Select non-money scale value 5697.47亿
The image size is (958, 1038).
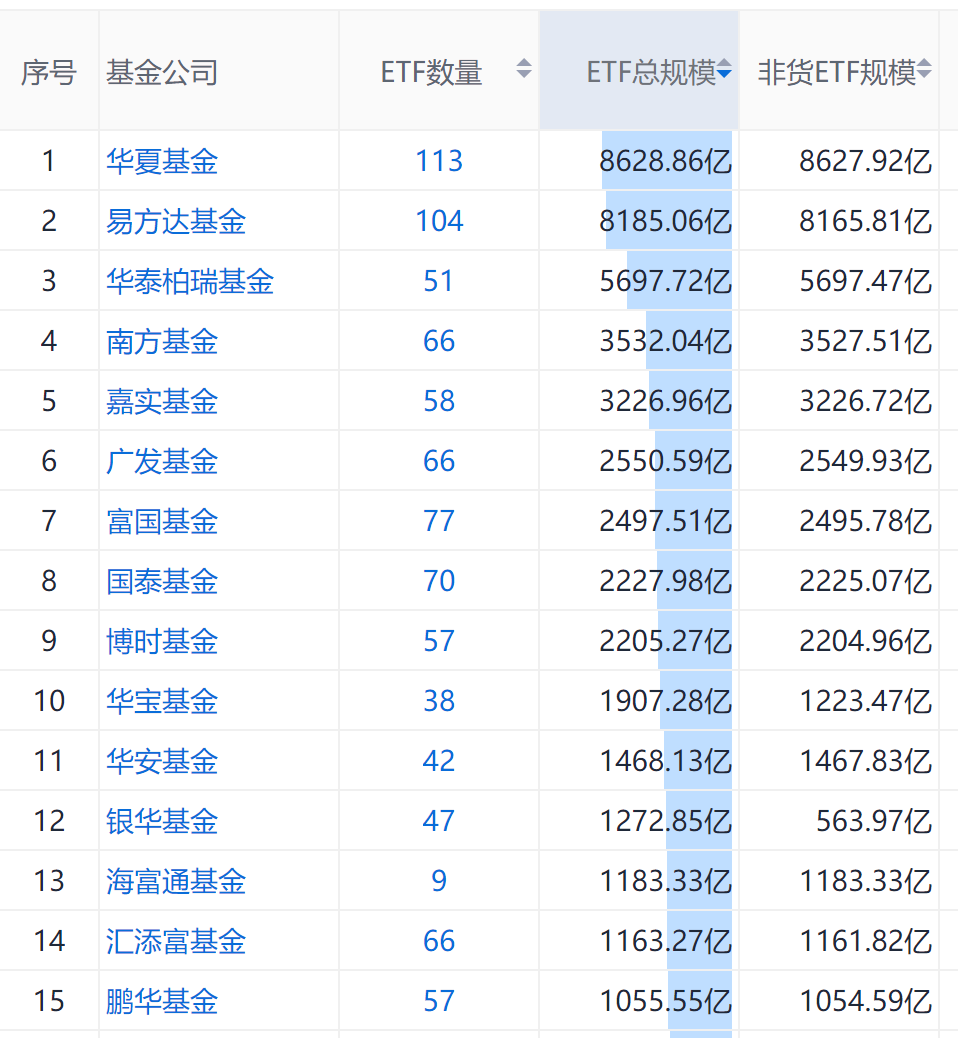pyautogui.click(x=866, y=281)
